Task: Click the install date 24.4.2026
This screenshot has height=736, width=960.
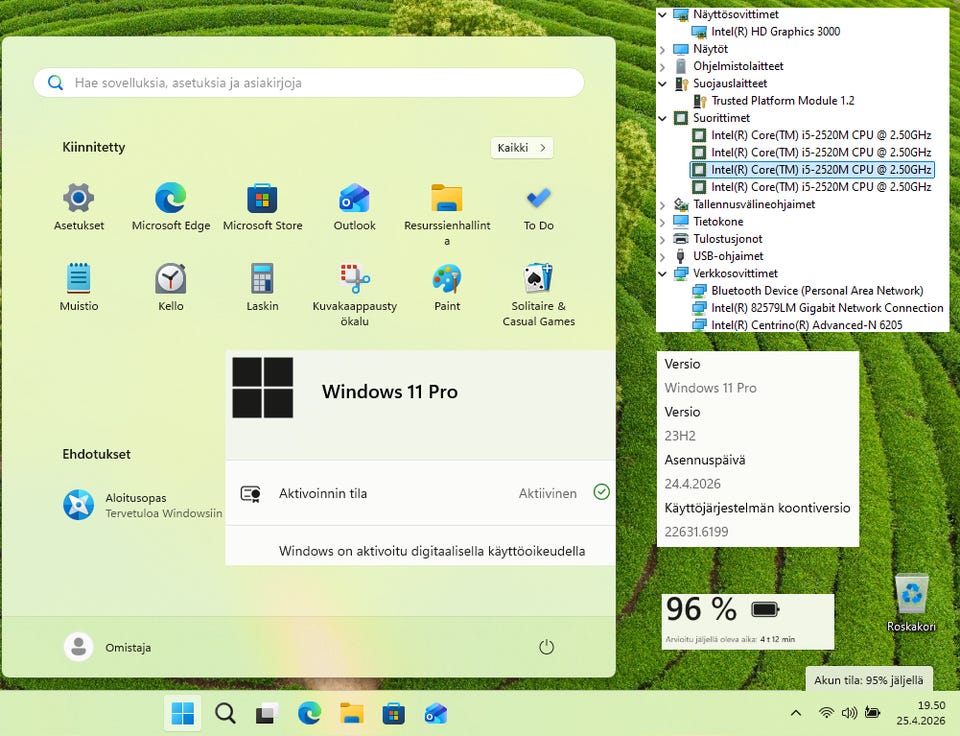Action: pos(692,484)
